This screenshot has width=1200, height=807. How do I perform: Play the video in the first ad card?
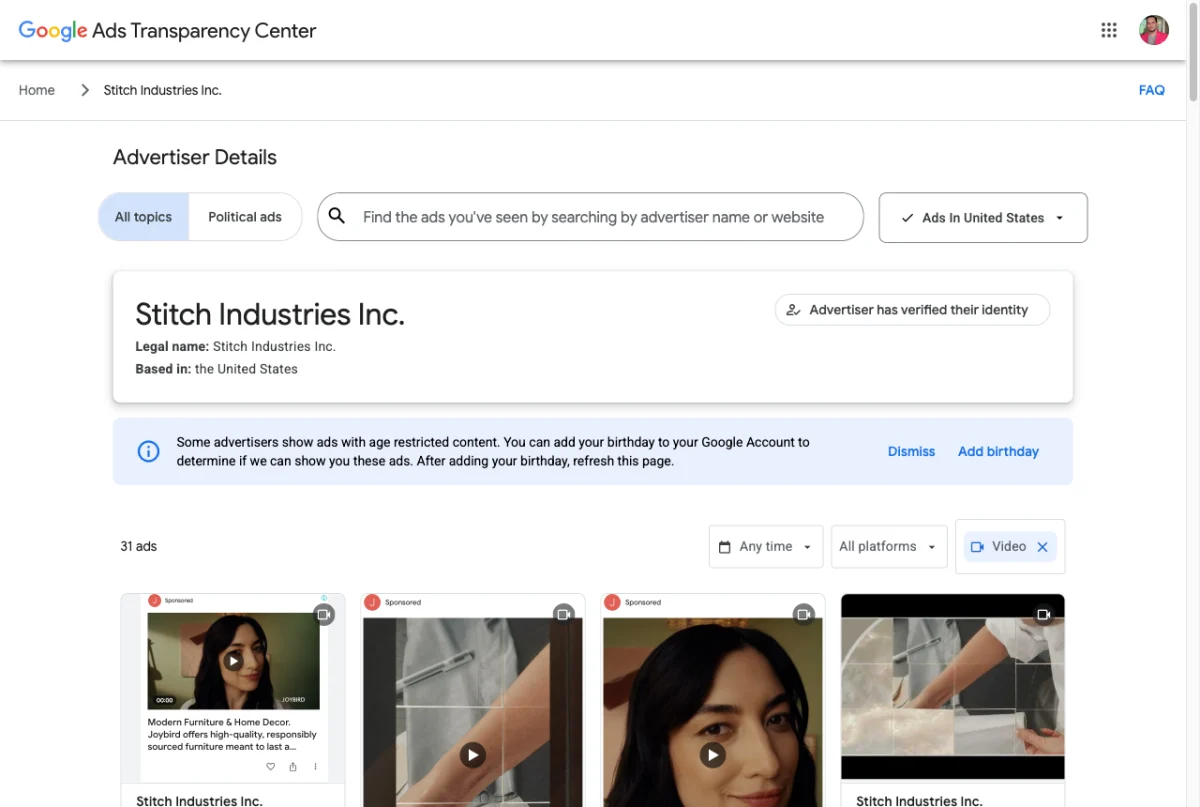tap(233, 661)
